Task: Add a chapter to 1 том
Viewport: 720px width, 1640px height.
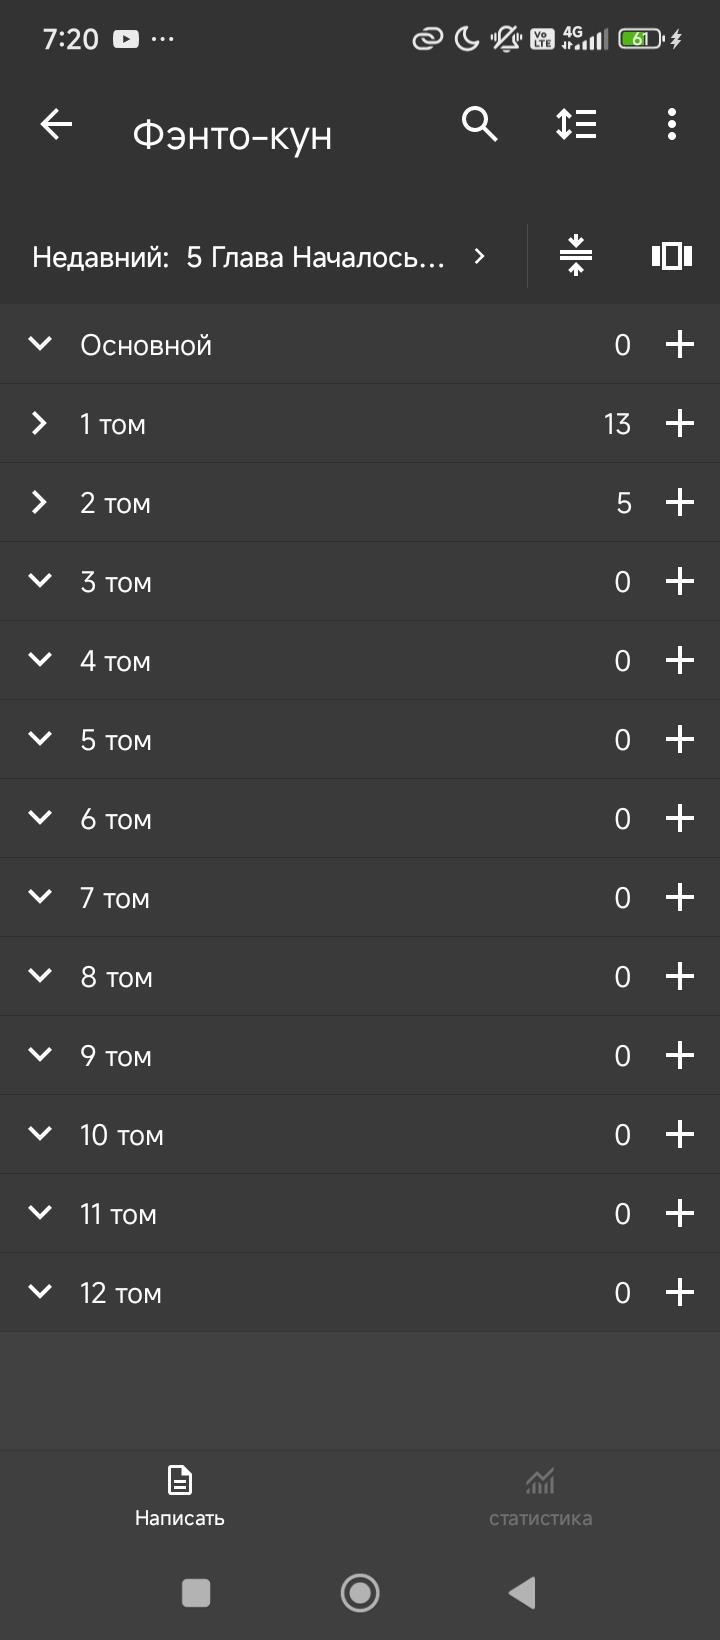Action: click(x=680, y=423)
